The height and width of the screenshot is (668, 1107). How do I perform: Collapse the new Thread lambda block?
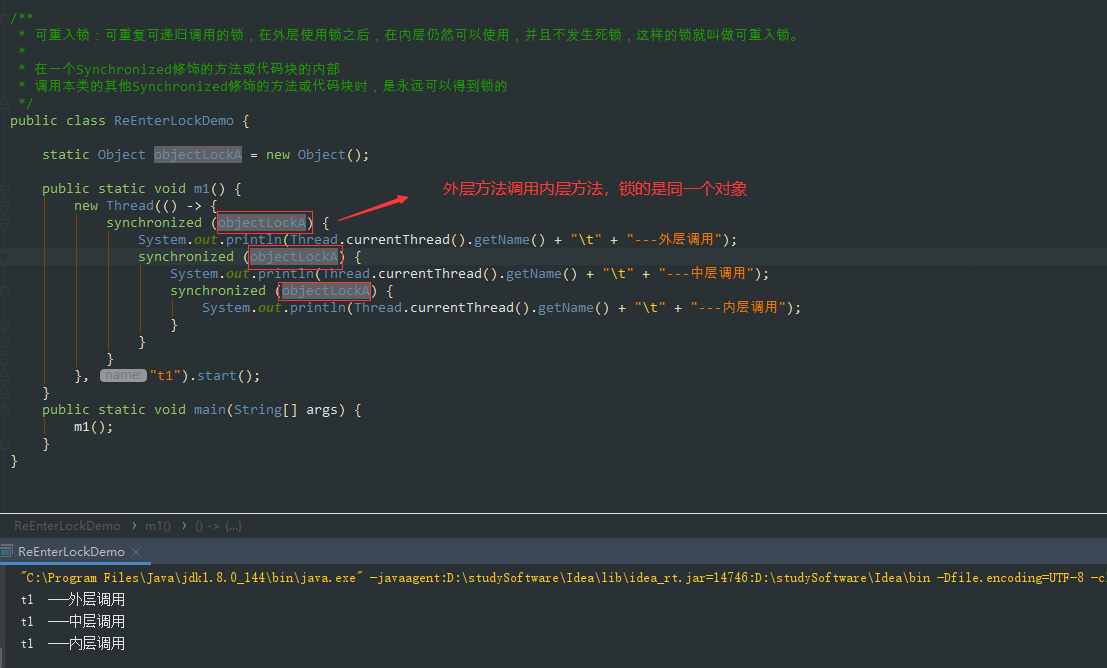(x=4, y=205)
